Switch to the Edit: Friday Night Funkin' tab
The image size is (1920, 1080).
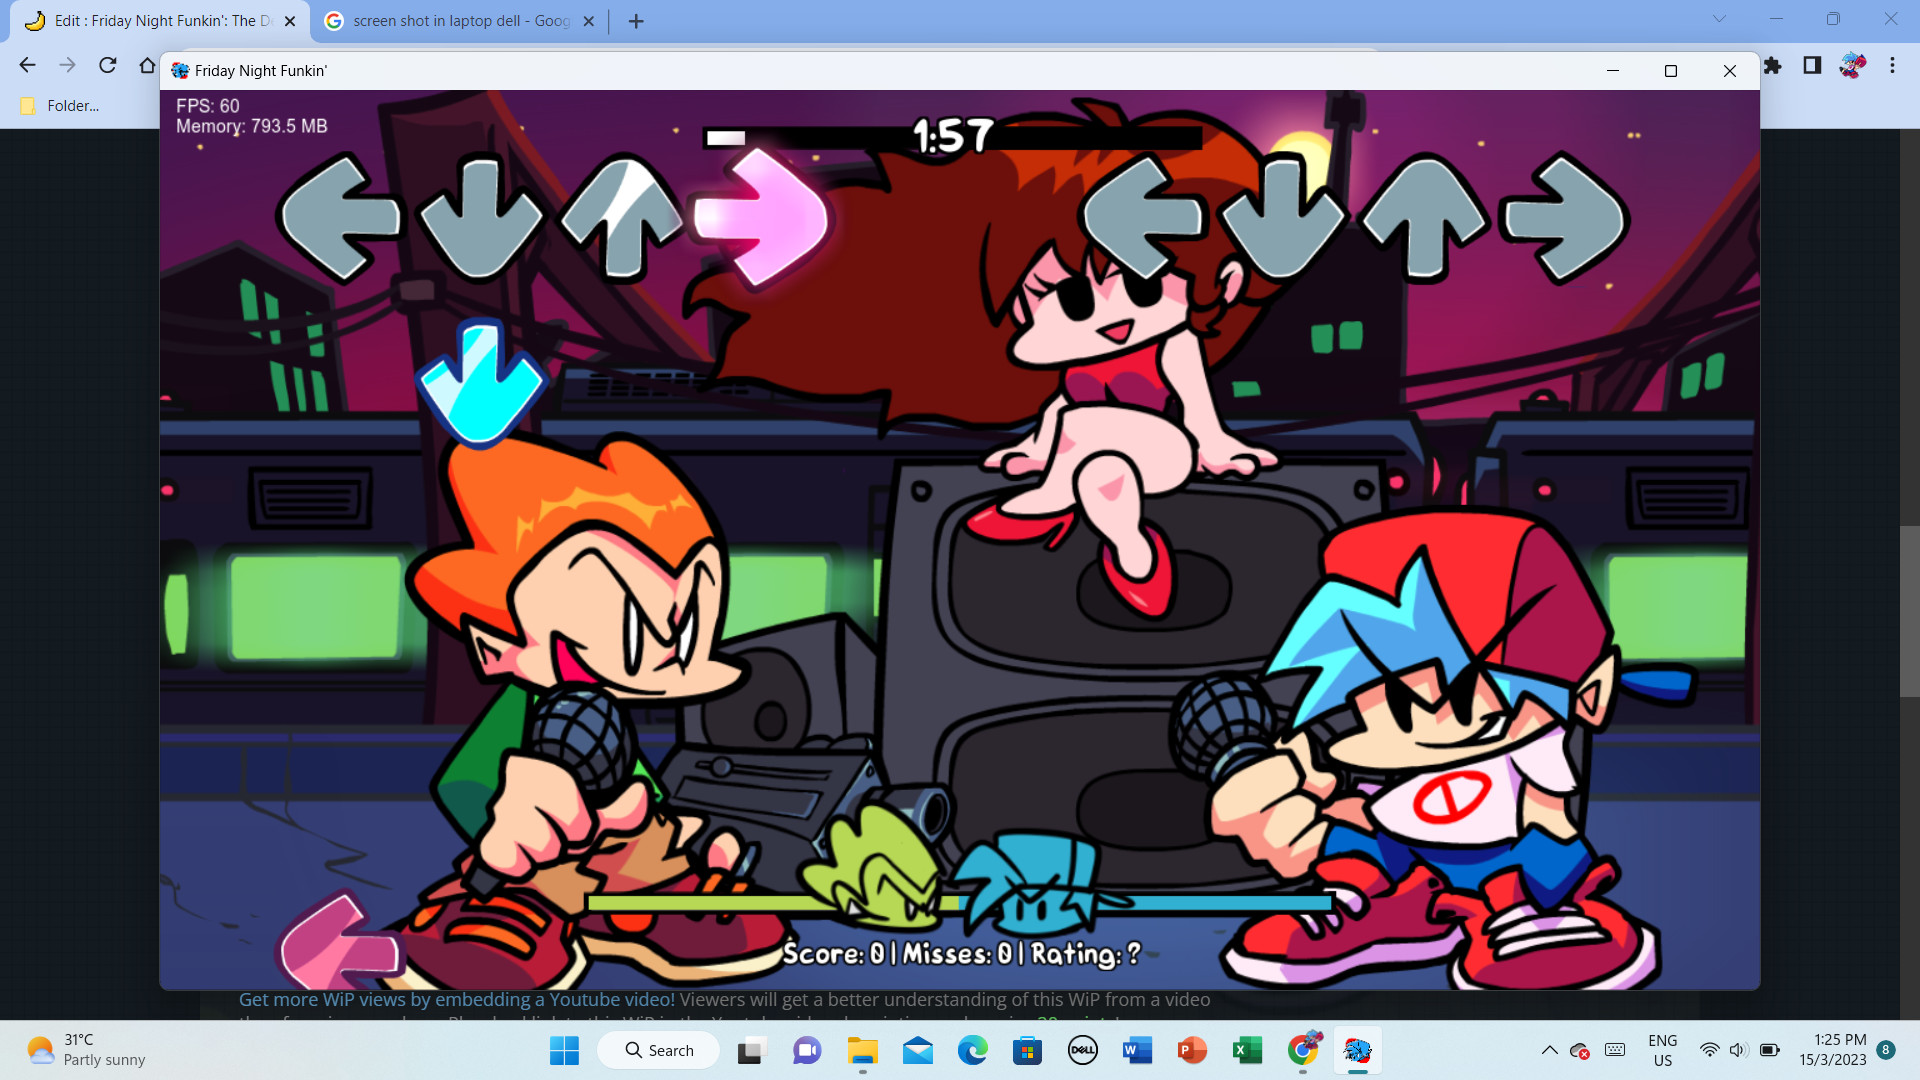(x=160, y=21)
